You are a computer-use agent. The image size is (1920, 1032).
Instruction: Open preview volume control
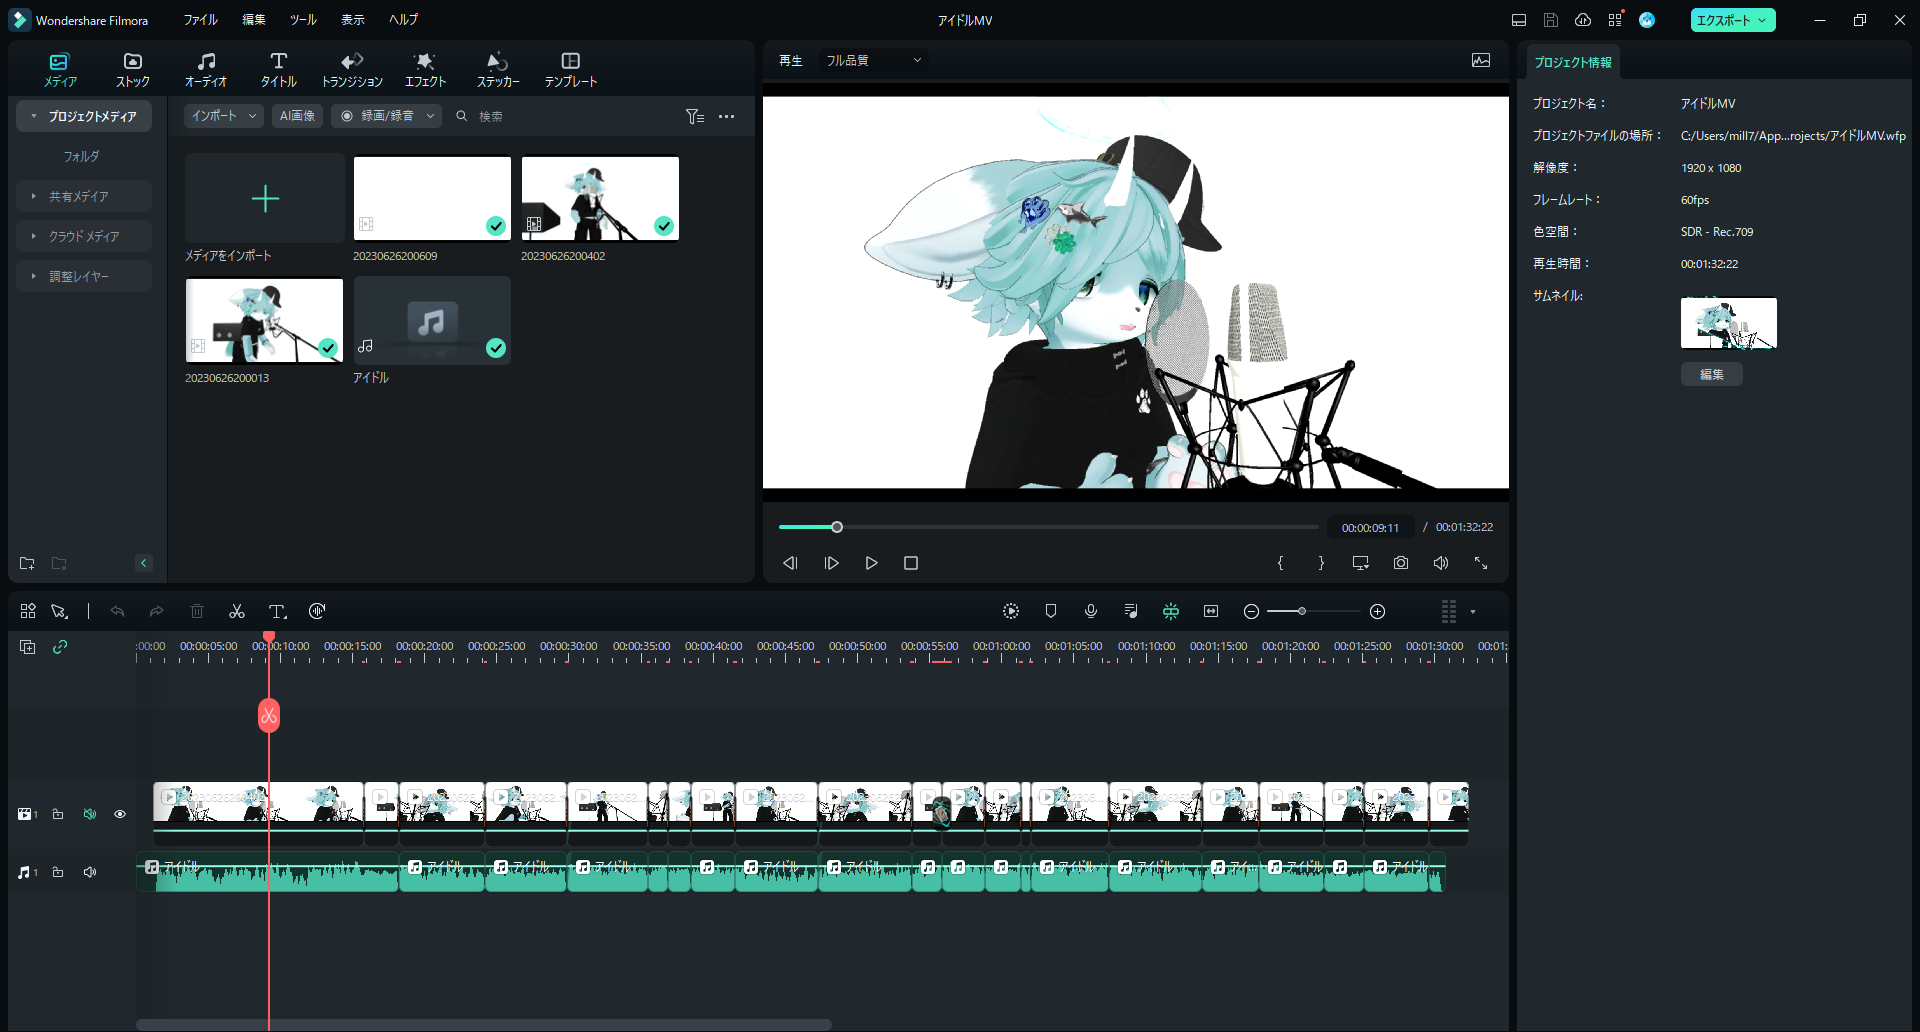point(1441,563)
